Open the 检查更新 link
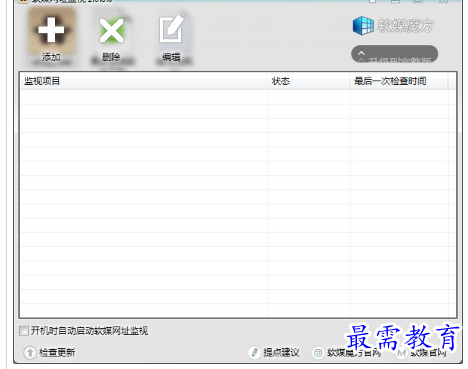 click(x=57, y=352)
